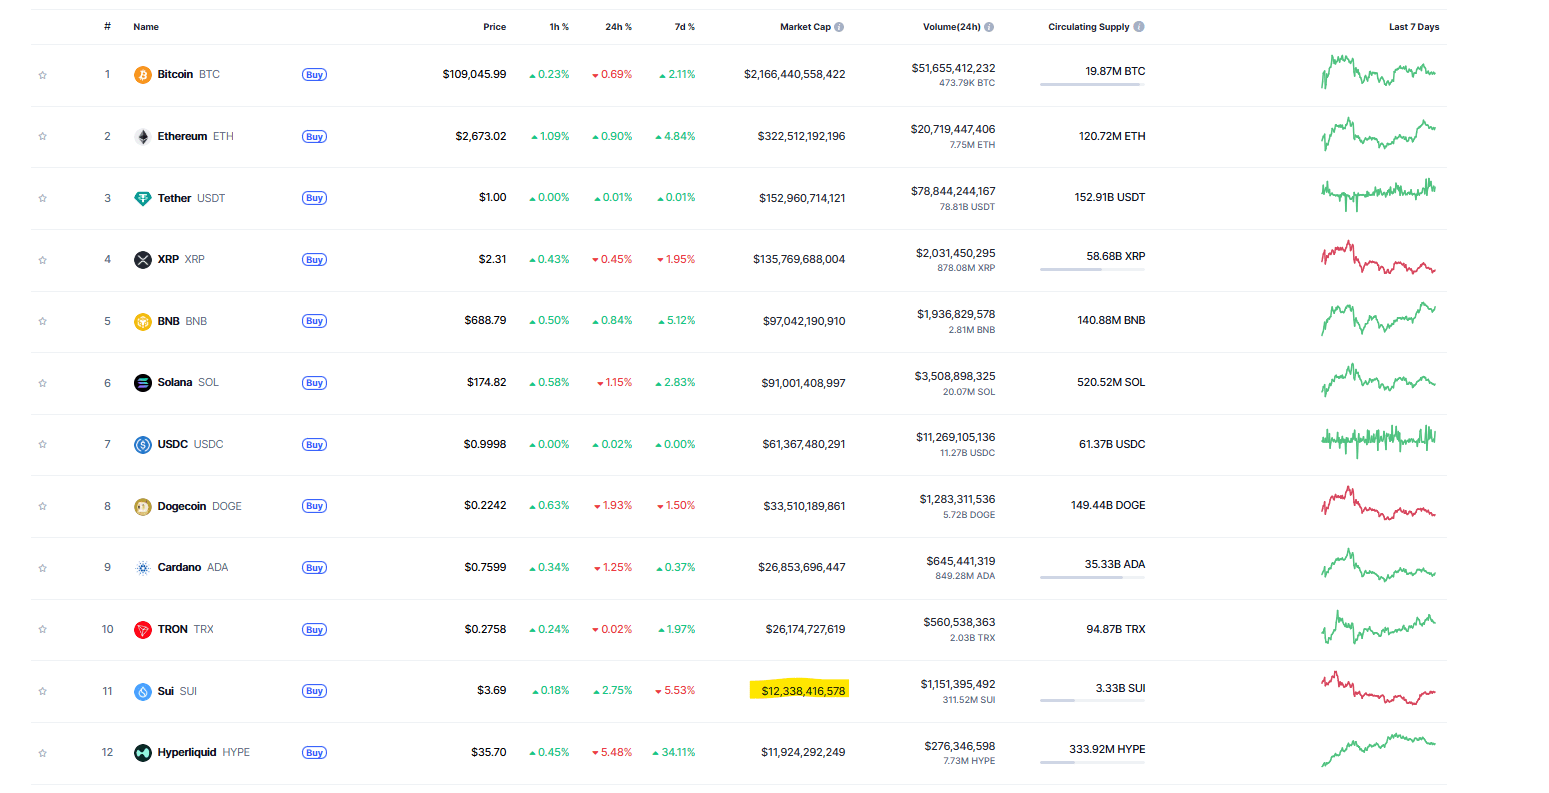This screenshot has width=1549, height=793.
Task: Click the Sui droplet logo icon
Action: [x=143, y=692]
